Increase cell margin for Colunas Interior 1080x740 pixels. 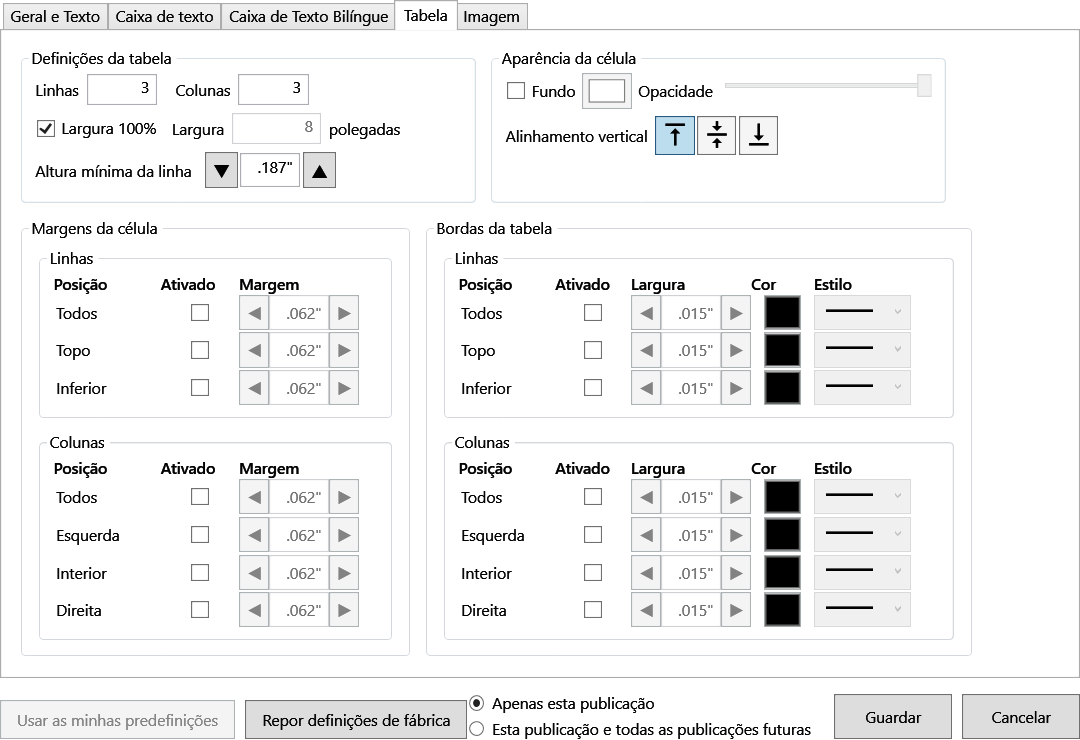coord(344,573)
